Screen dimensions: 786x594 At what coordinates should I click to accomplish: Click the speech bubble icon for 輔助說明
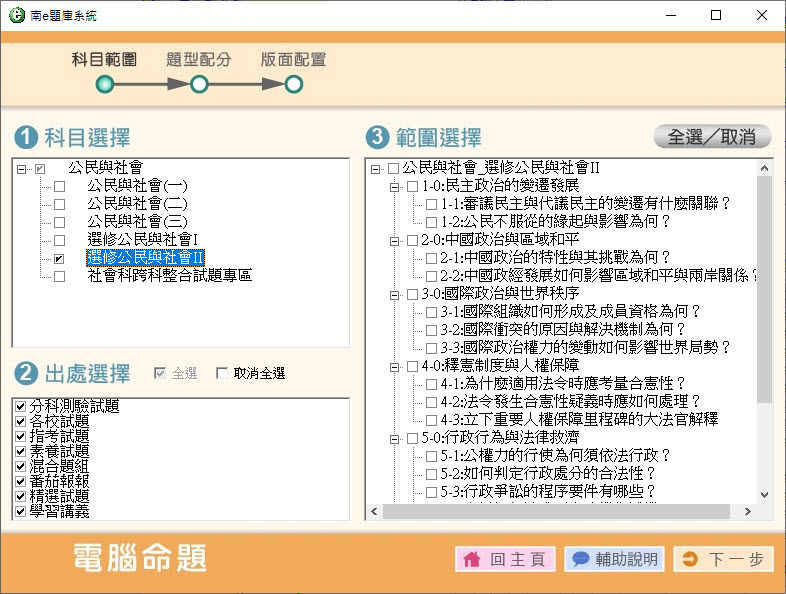[580, 560]
